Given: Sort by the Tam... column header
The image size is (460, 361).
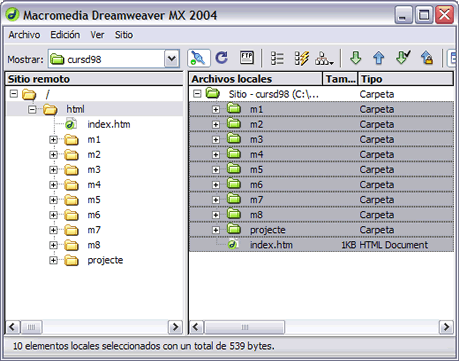Looking at the screenshot, I should [340, 79].
